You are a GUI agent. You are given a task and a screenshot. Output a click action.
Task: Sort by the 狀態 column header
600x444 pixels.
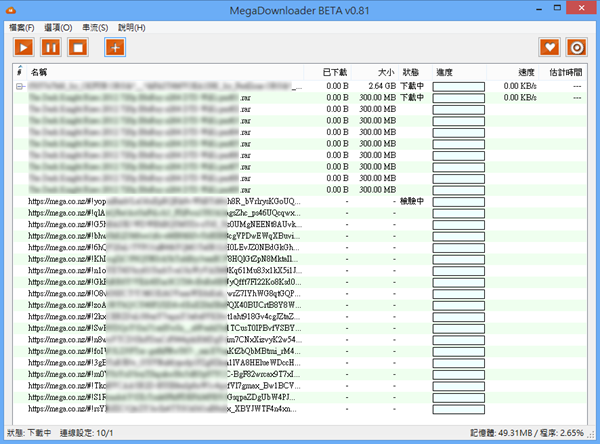tap(415, 72)
